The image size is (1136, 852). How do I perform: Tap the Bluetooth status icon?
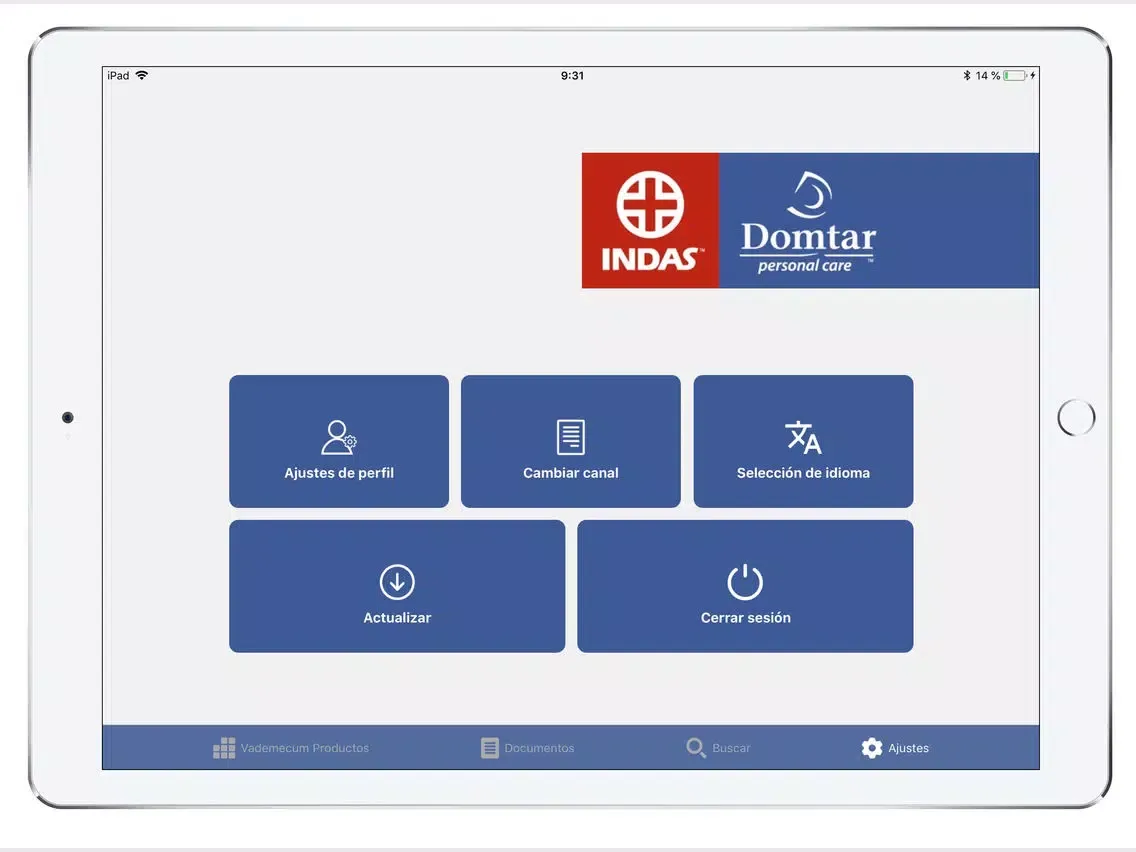pos(966,75)
